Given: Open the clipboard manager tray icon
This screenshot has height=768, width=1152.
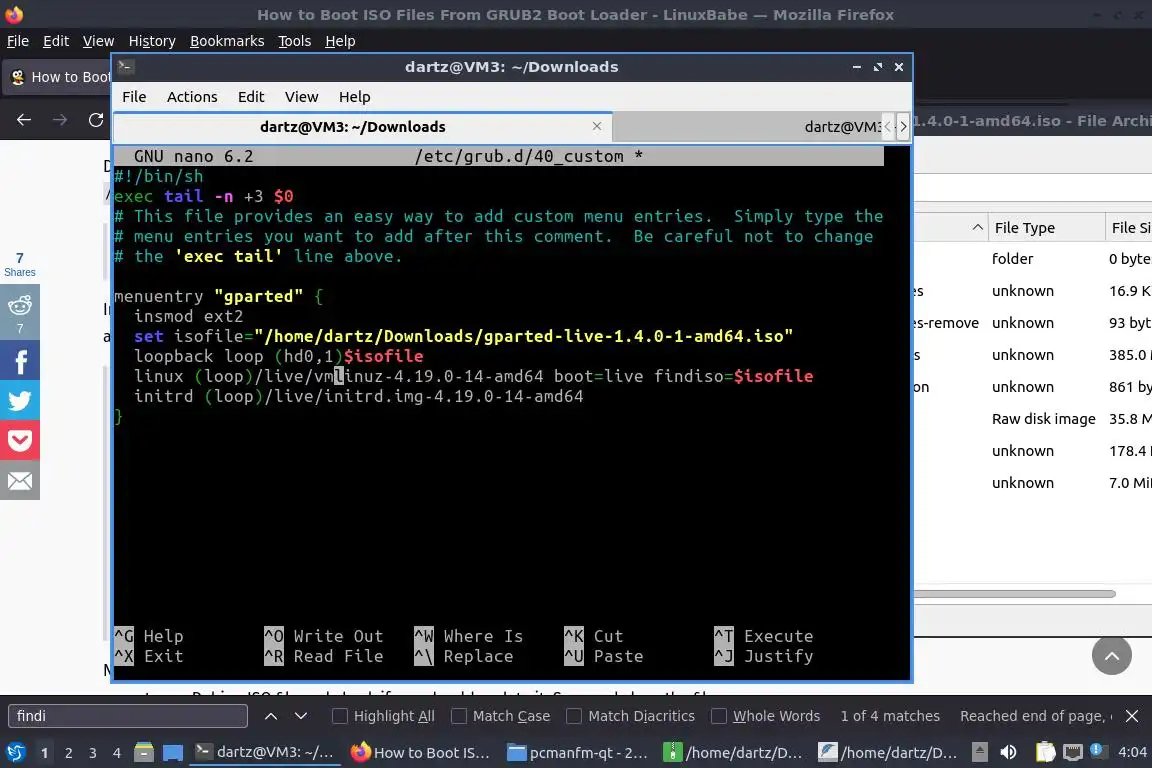Looking at the screenshot, I should (1045, 752).
